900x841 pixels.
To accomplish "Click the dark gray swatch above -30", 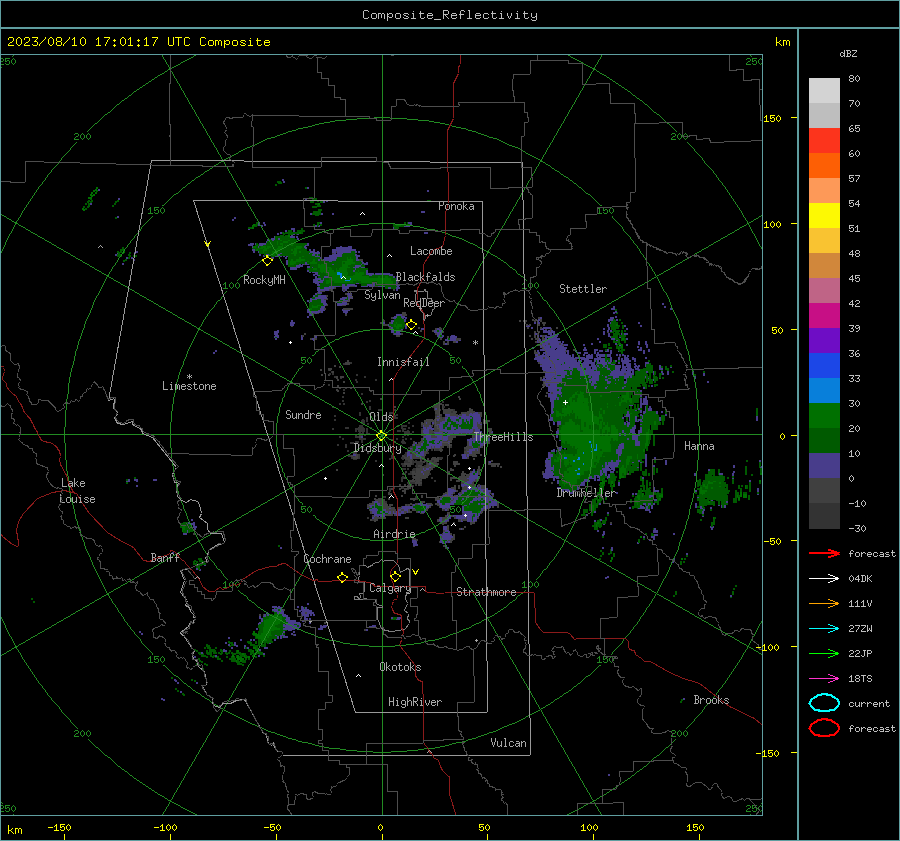I will 824,516.
